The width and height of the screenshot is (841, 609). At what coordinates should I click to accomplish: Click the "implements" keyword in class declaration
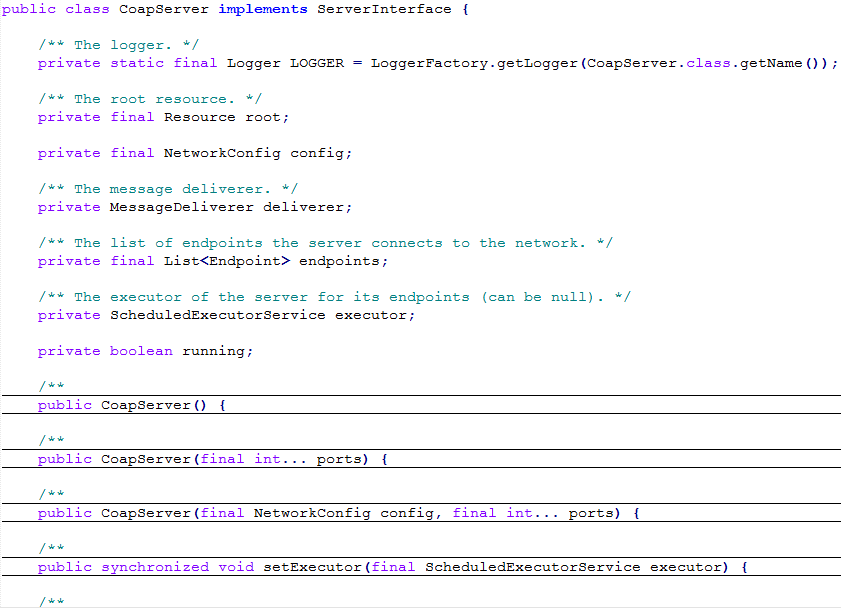click(263, 10)
